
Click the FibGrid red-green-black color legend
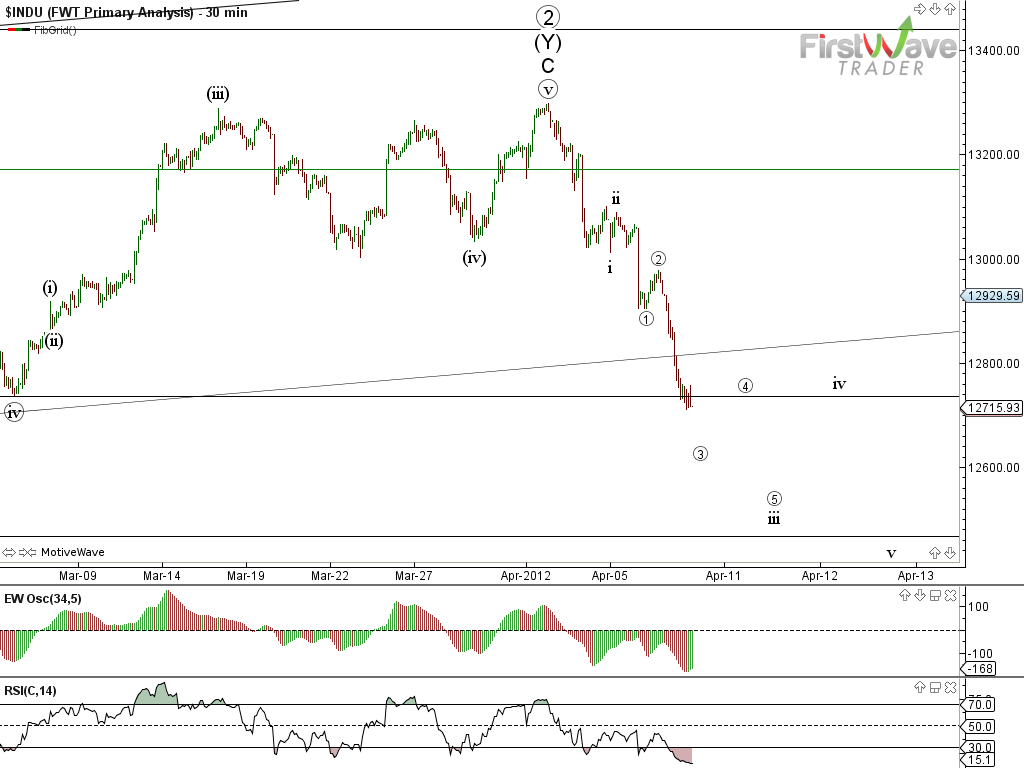18,30
